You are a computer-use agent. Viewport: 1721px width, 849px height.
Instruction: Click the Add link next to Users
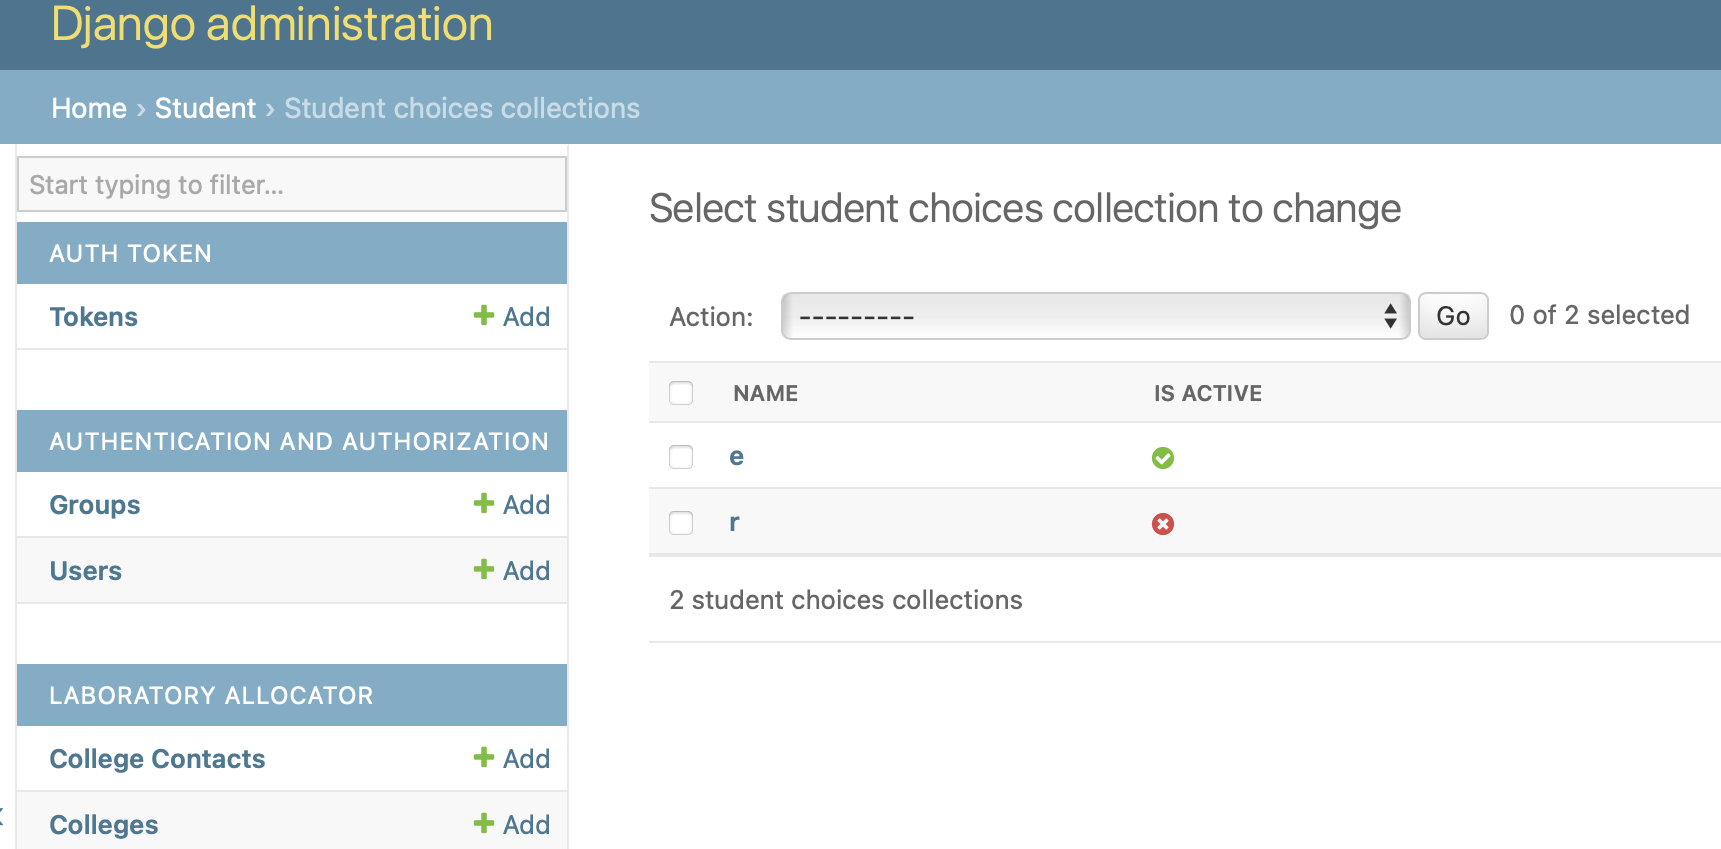coord(512,570)
